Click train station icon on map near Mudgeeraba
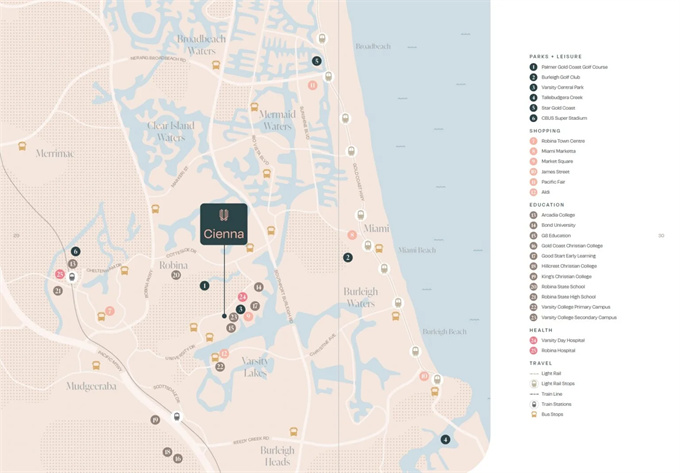This screenshot has width=680, height=473. point(177,417)
